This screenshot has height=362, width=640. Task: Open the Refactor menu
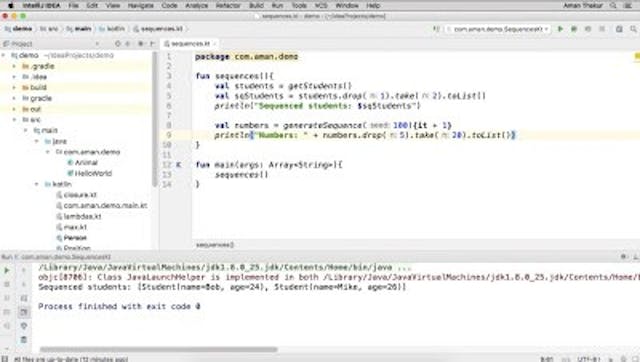click(x=228, y=6)
